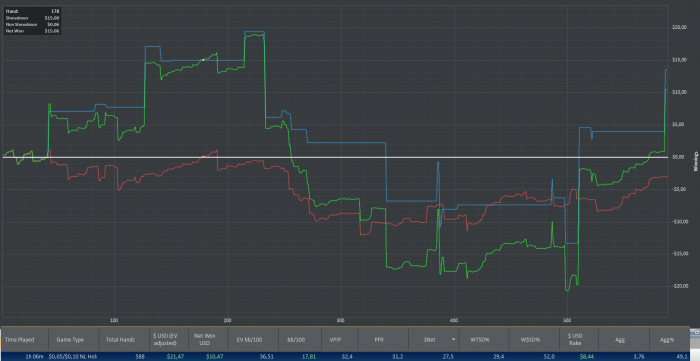700x361 pixels.
Task: Sort by PFR column header
Action: click(383, 340)
